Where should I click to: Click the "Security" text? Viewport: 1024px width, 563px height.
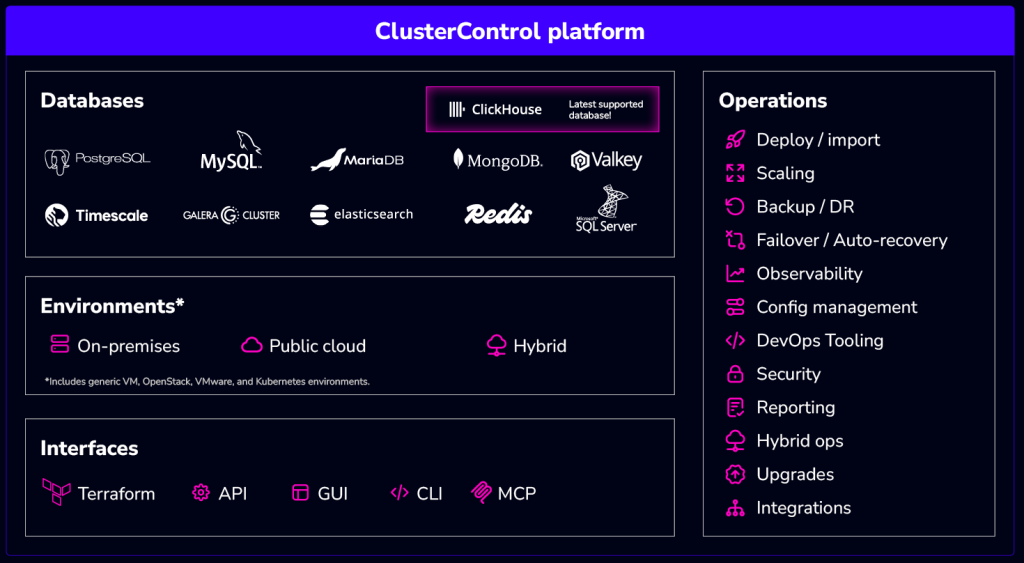789,374
